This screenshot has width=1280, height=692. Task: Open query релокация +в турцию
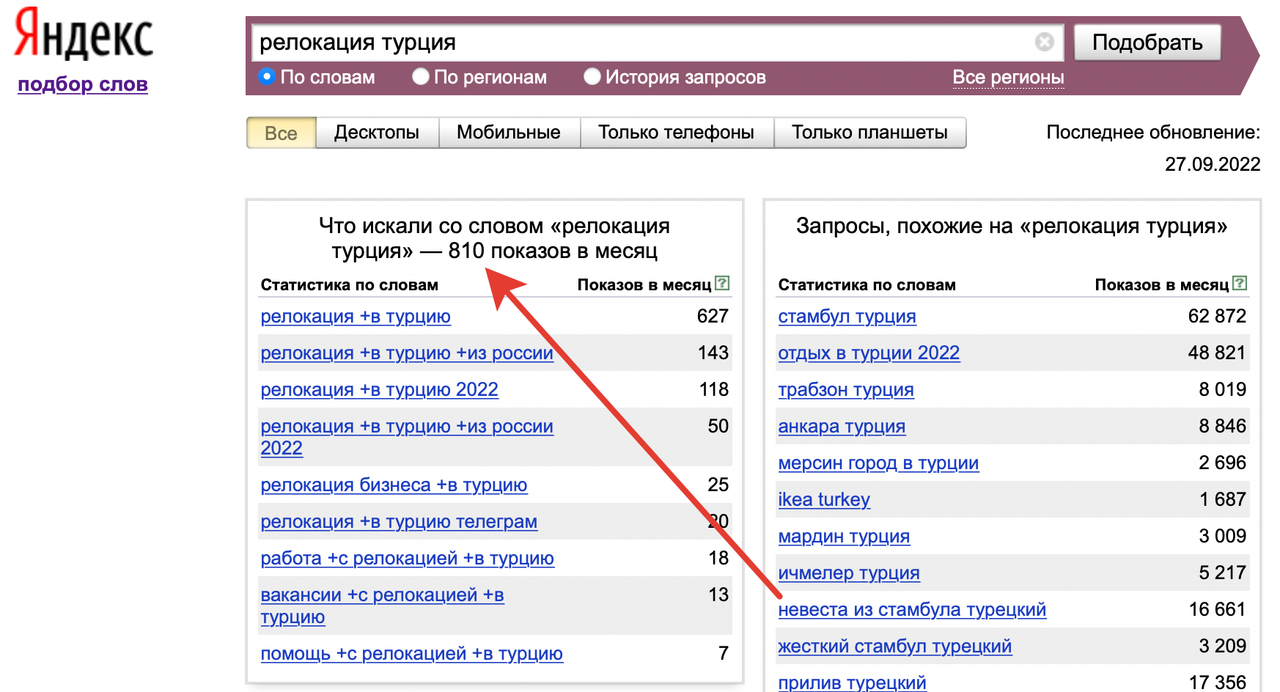[x=356, y=316]
